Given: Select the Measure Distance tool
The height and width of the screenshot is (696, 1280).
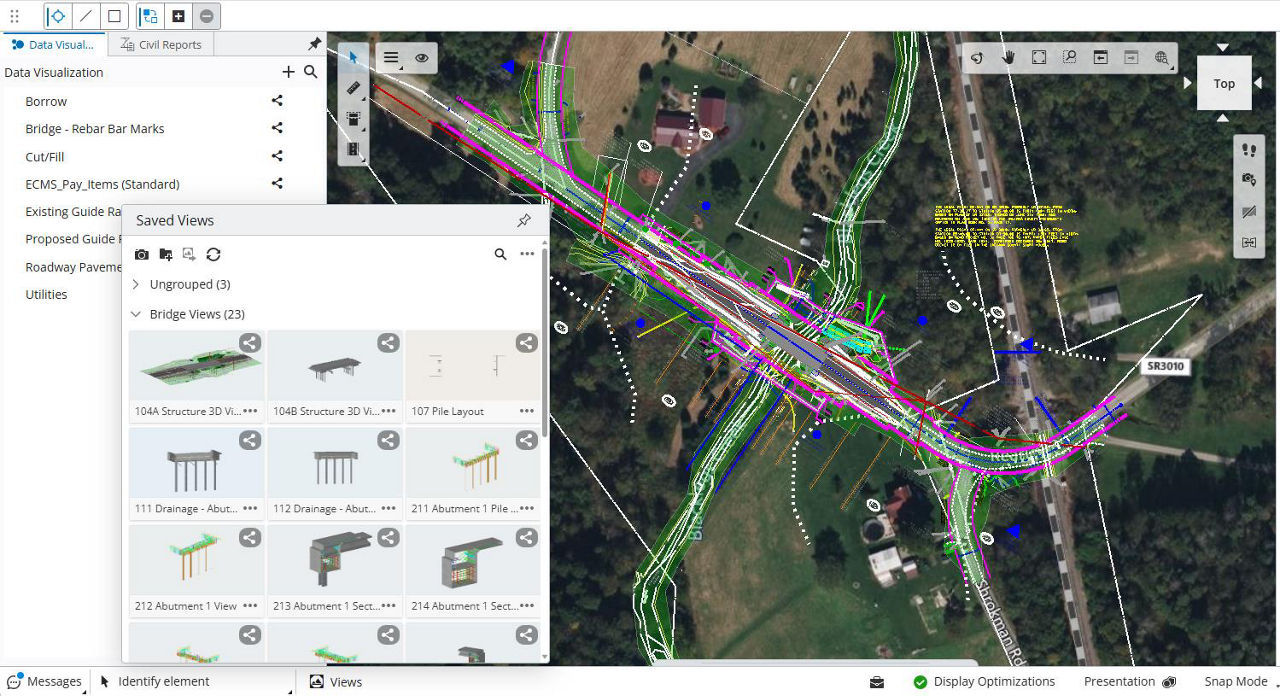Looking at the screenshot, I should [x=353, y=87].
